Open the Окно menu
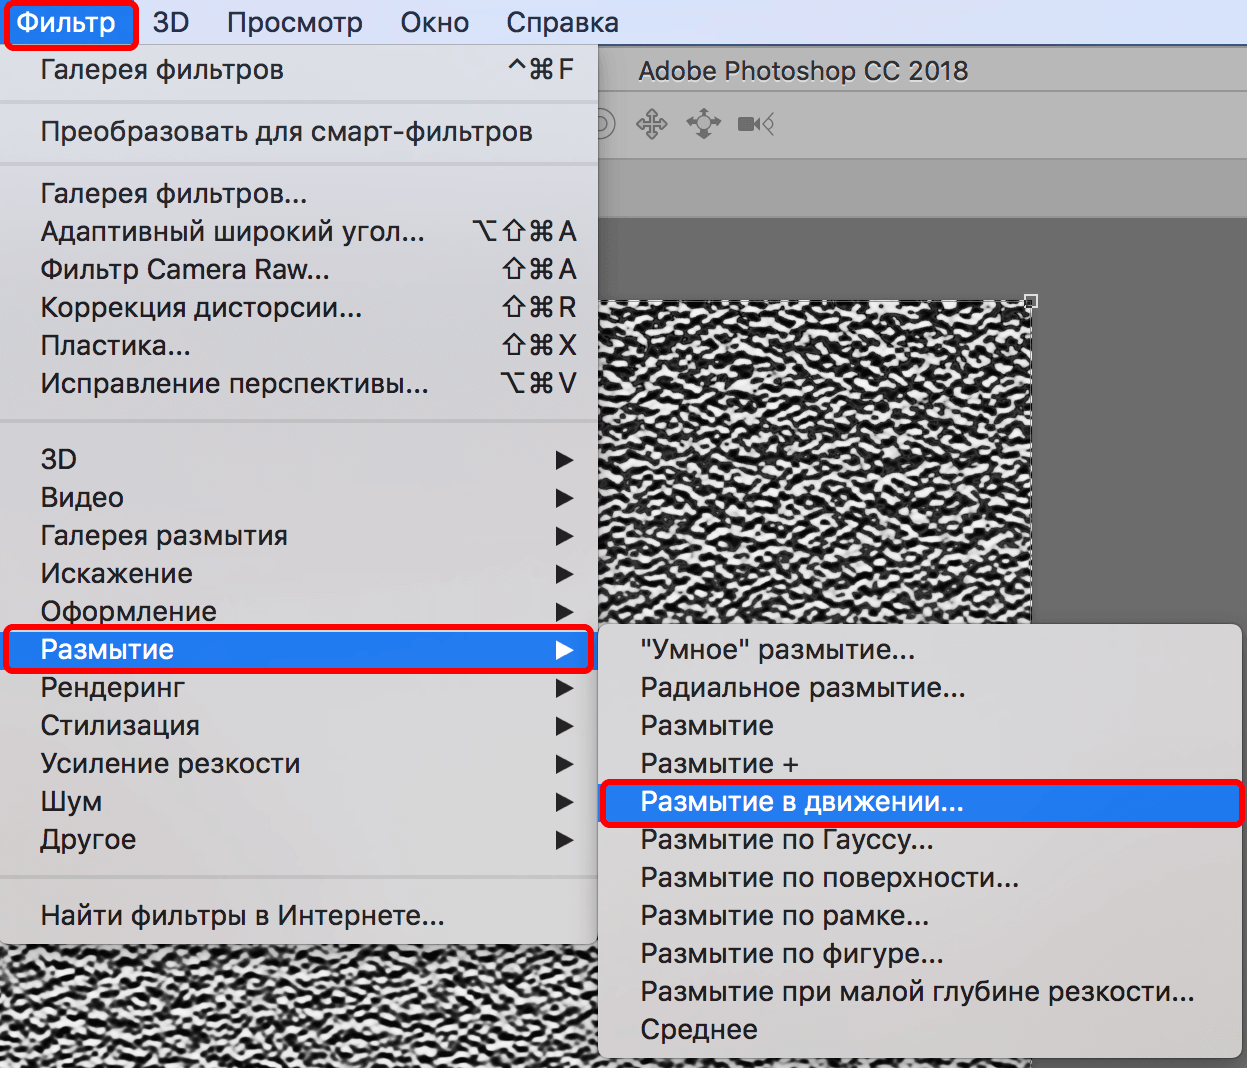This screenshot has width=1247, height=1068. coord(434,23)
